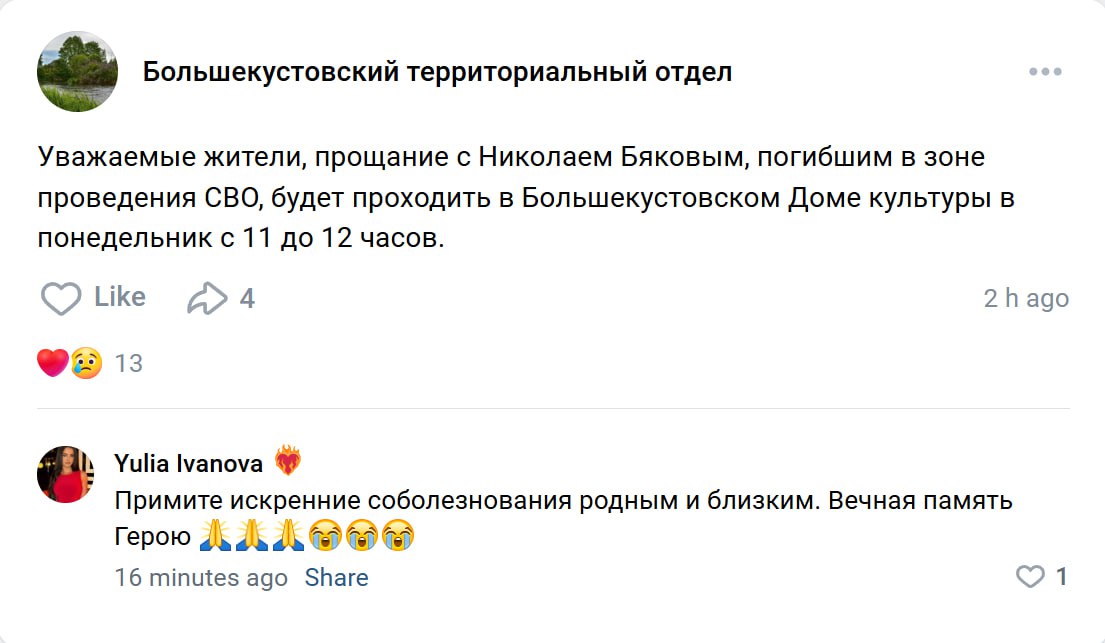Click Yulia Ivanova's condolence comment text
Screen dimensions: 1105x643
[x=563, y=501]
